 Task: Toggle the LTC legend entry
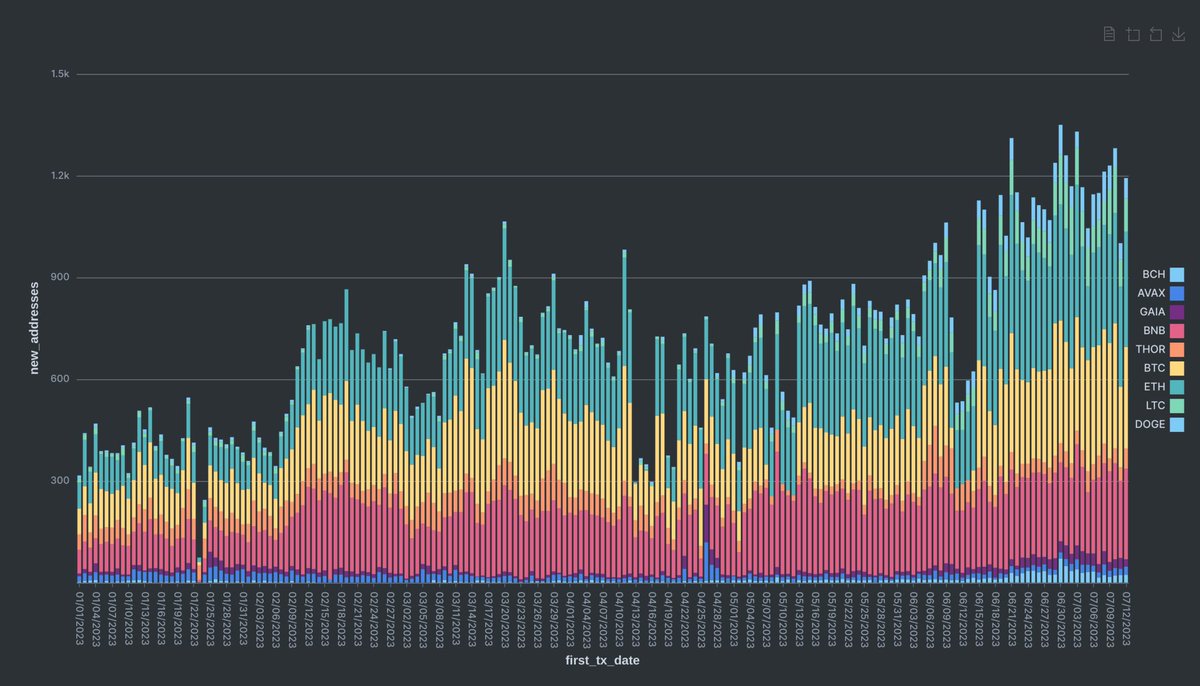click(1164, 406)
